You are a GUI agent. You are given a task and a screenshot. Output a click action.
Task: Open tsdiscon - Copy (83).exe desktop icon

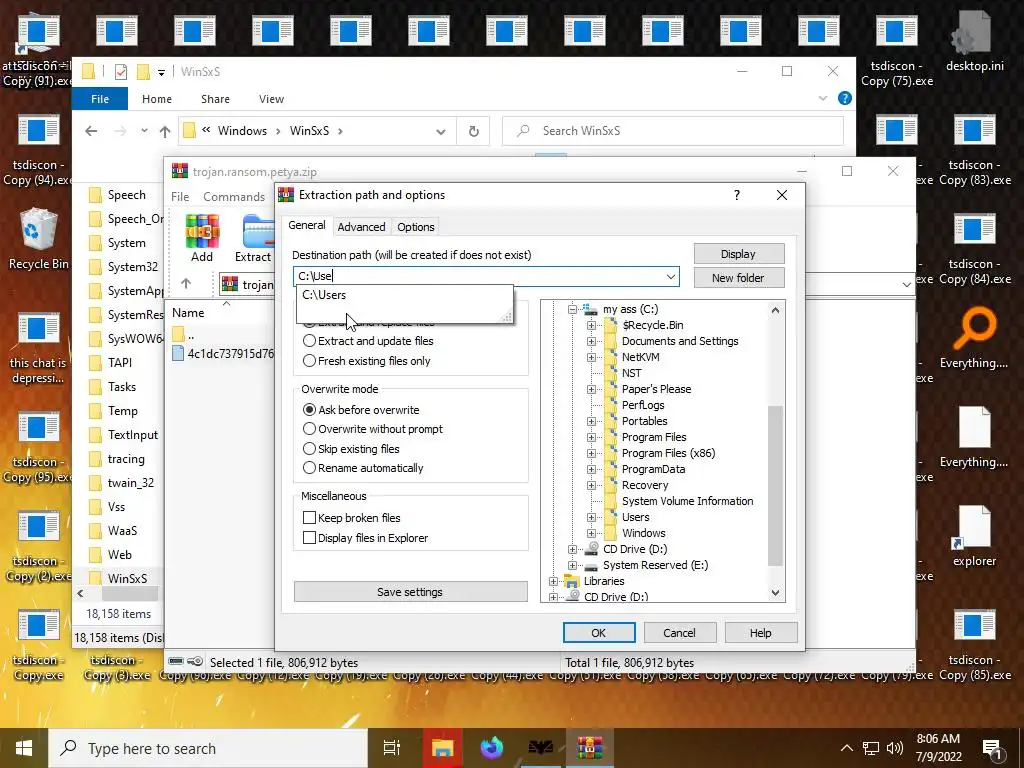tap(975, 151)
